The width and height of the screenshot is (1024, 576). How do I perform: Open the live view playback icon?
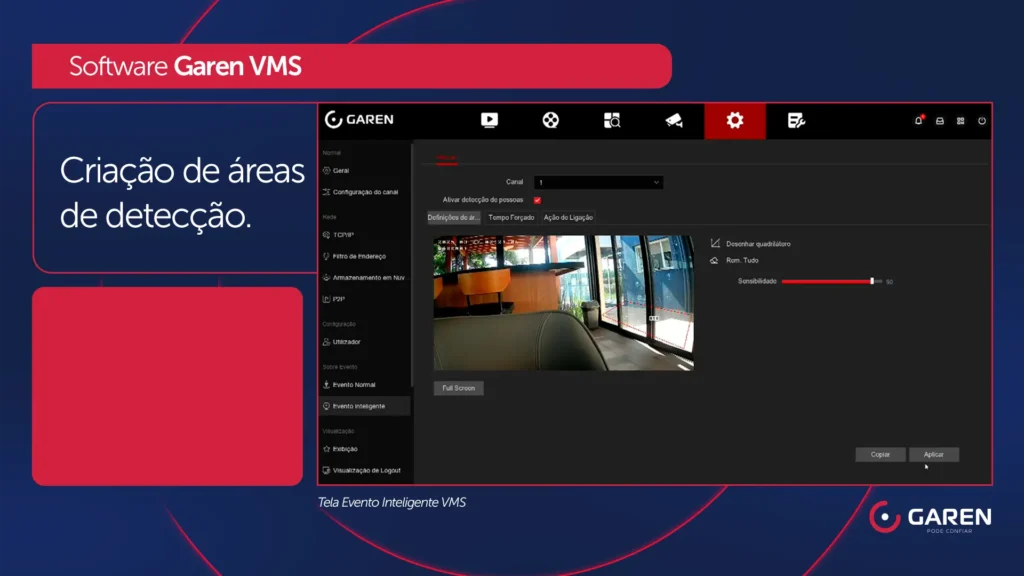pos(489,121)
